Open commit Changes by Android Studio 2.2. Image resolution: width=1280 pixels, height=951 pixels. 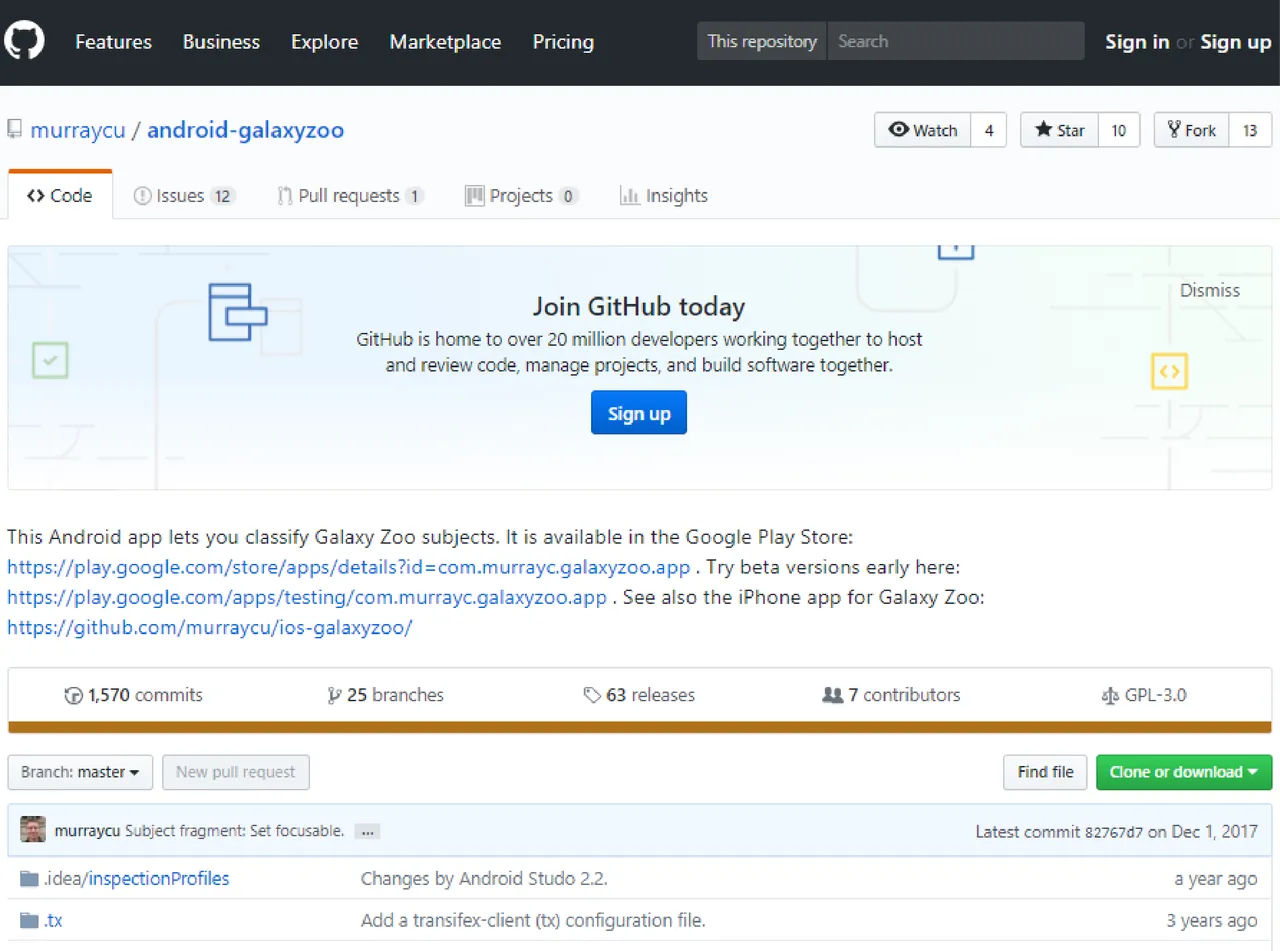click(x=484, y=879)
